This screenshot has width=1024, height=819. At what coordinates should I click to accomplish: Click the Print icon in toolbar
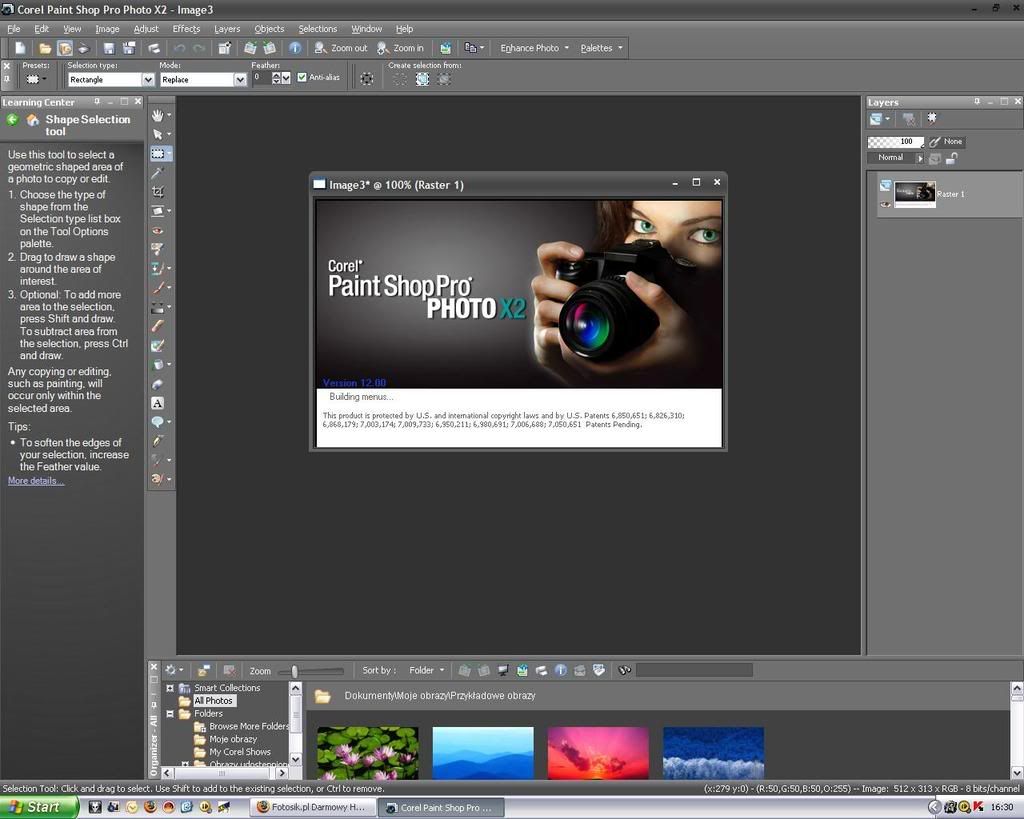pos(154,48)
